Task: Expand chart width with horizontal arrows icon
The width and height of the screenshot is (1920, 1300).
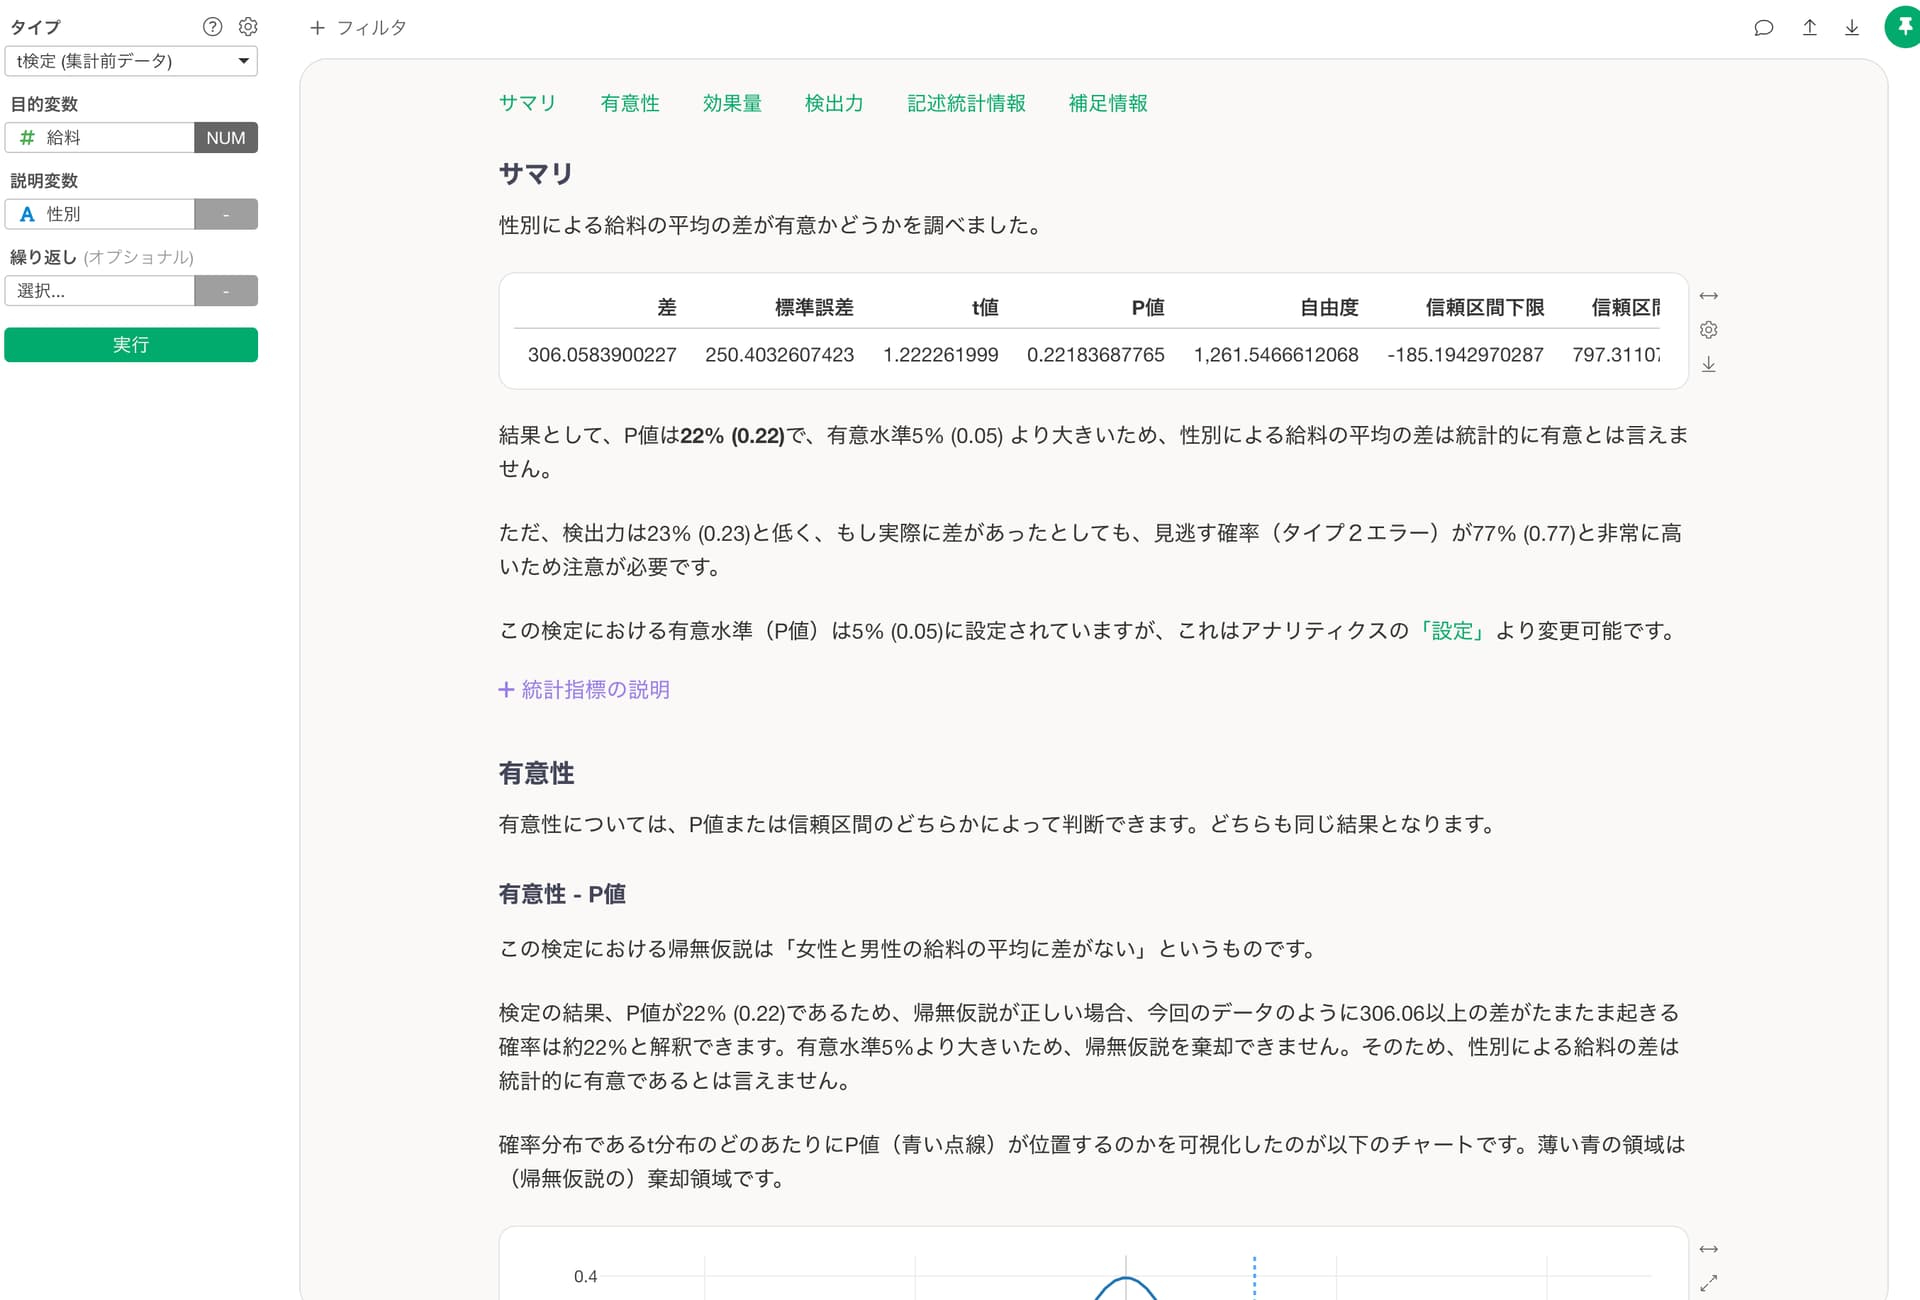Action: click(x=1709, y=1249)
